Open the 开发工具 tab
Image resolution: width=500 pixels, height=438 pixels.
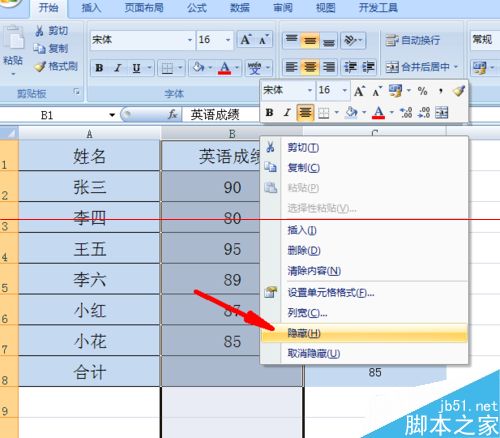[x=378, y=7]
